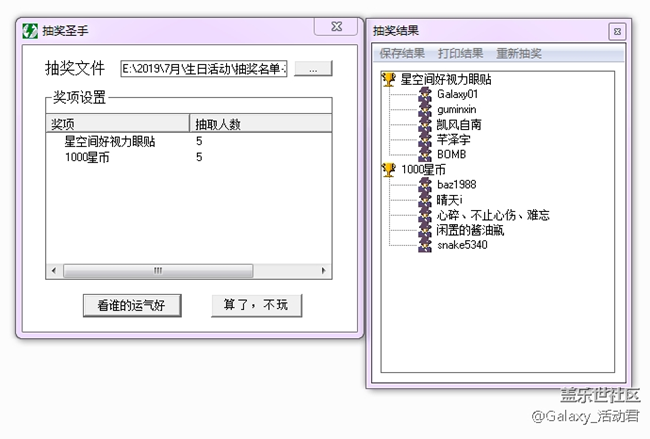Click 打印结果 in the results toolbar
The width and height of the screenshot is (650, 439).
pos(460,53)
